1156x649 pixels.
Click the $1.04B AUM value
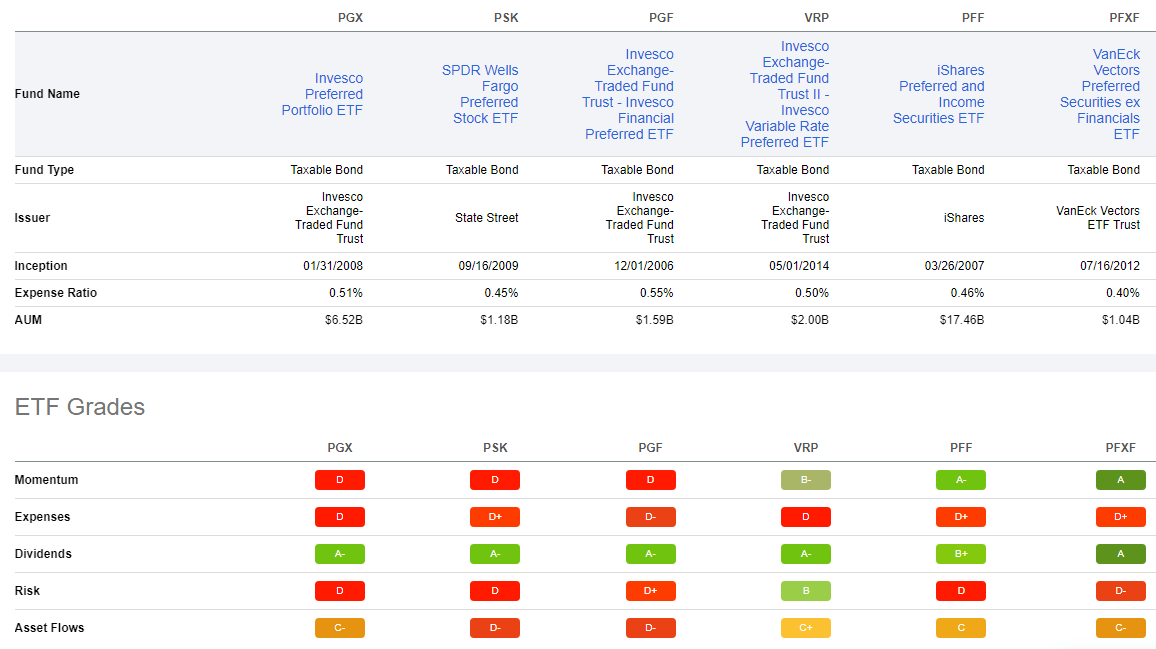[x=1121, y=320]
